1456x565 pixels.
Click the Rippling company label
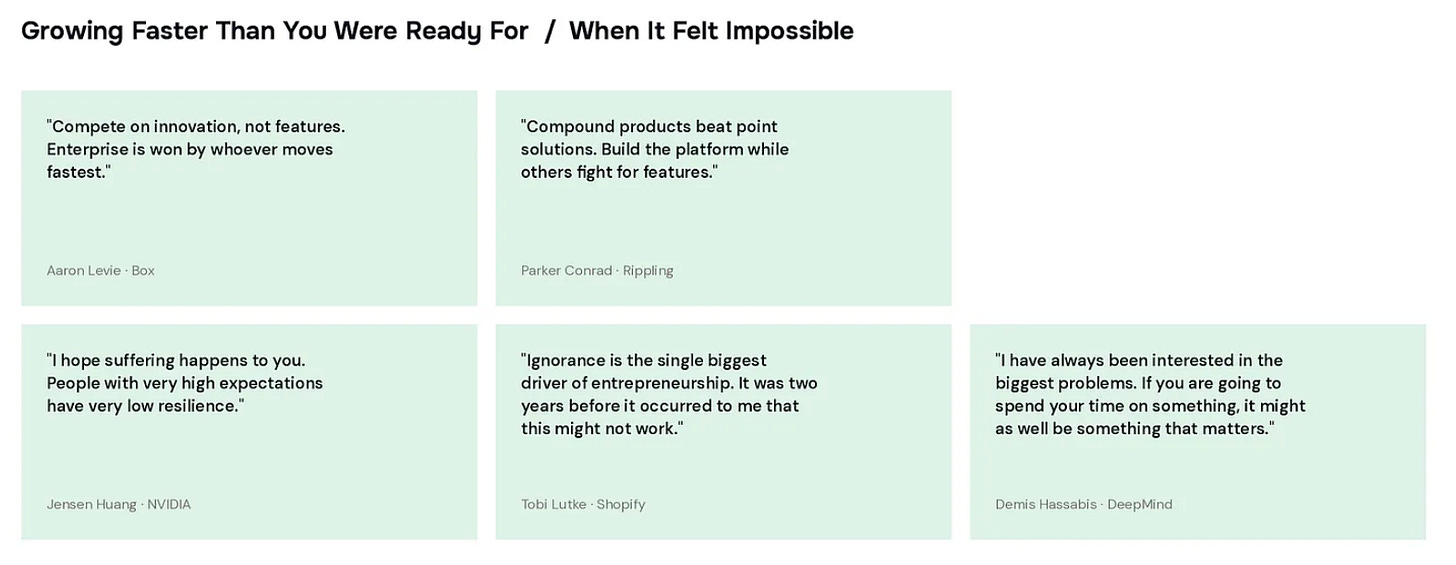coord(648,271)
